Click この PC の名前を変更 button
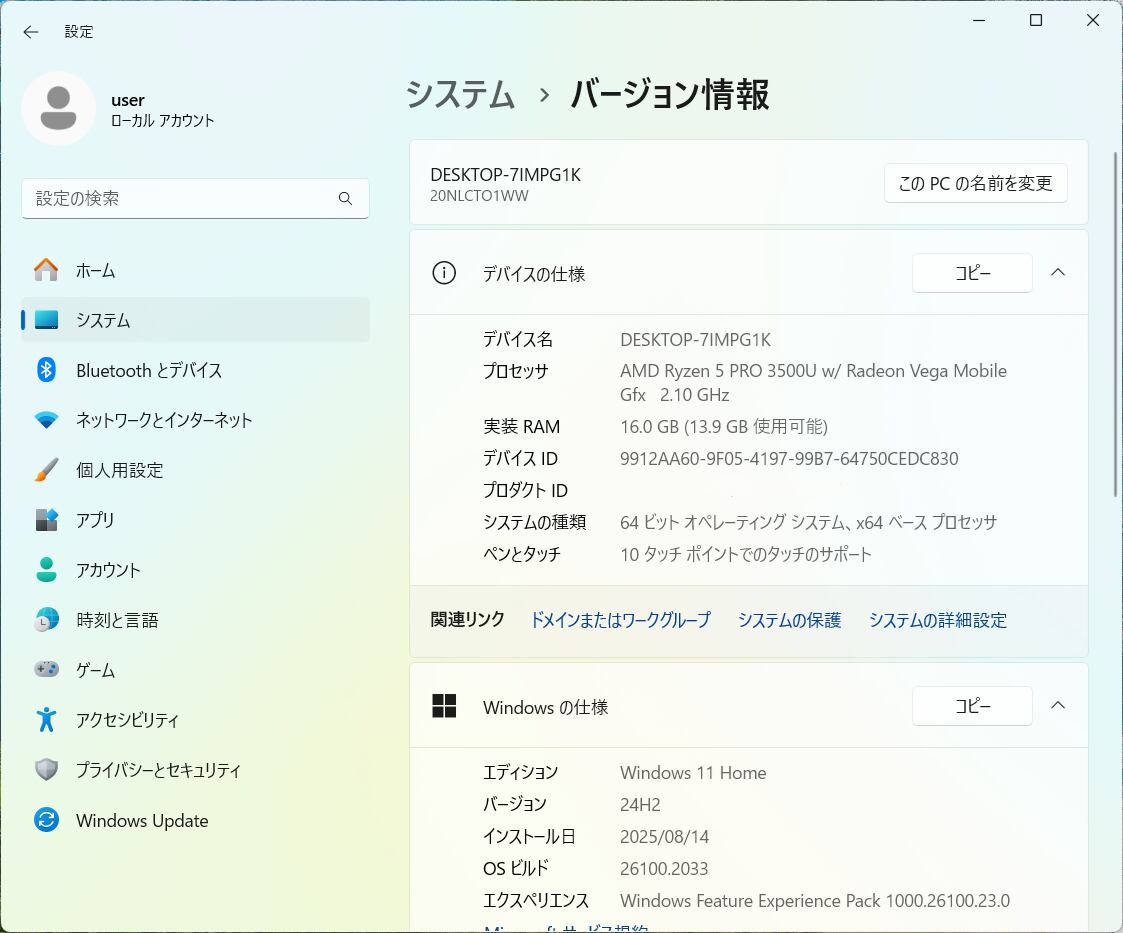The height and width of the screenshot is (933, 1123). [x=975, y=183]
